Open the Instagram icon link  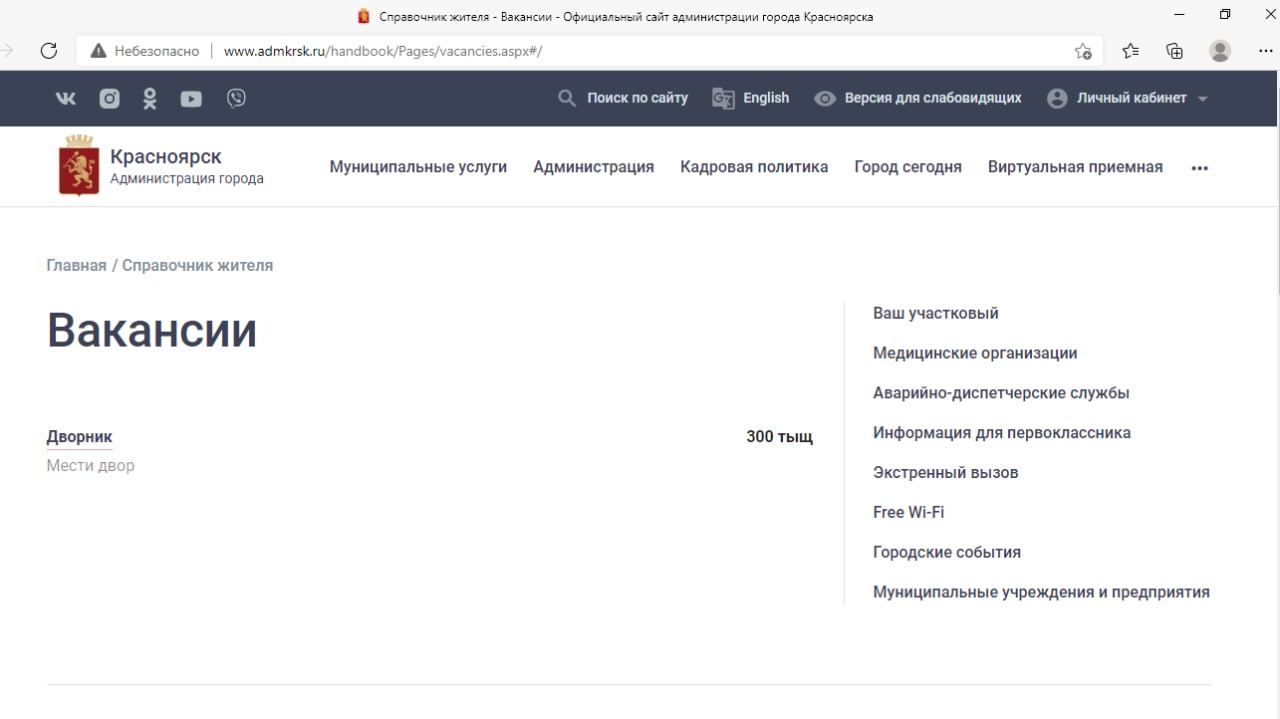click(x=109, y=98)
